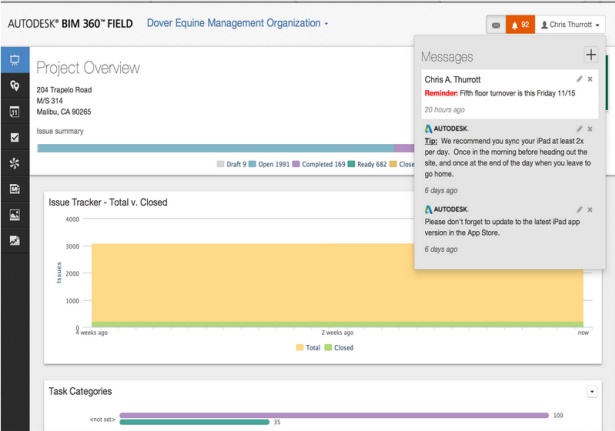Click the Project Overview heading
The height and width of the screenshot is (431, 615).
[x=88, y=68]
